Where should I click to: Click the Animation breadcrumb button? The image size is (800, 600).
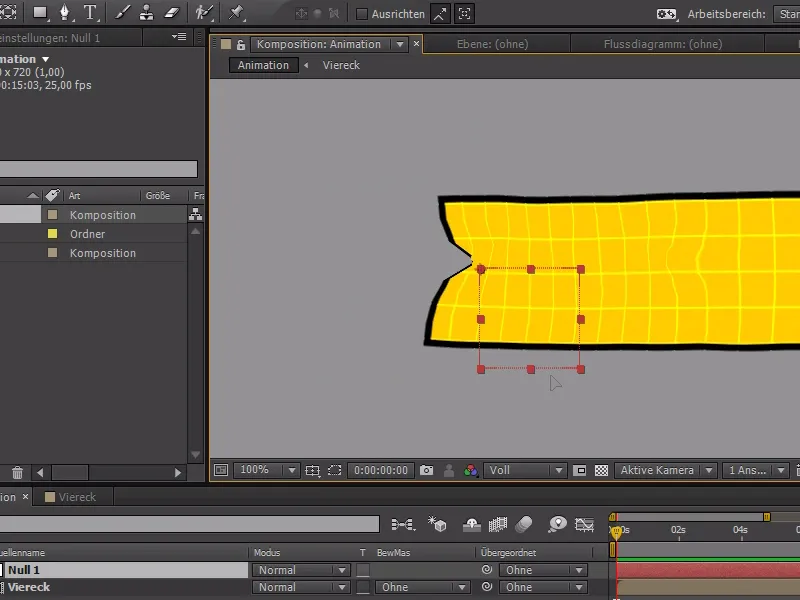click(262, 64)
